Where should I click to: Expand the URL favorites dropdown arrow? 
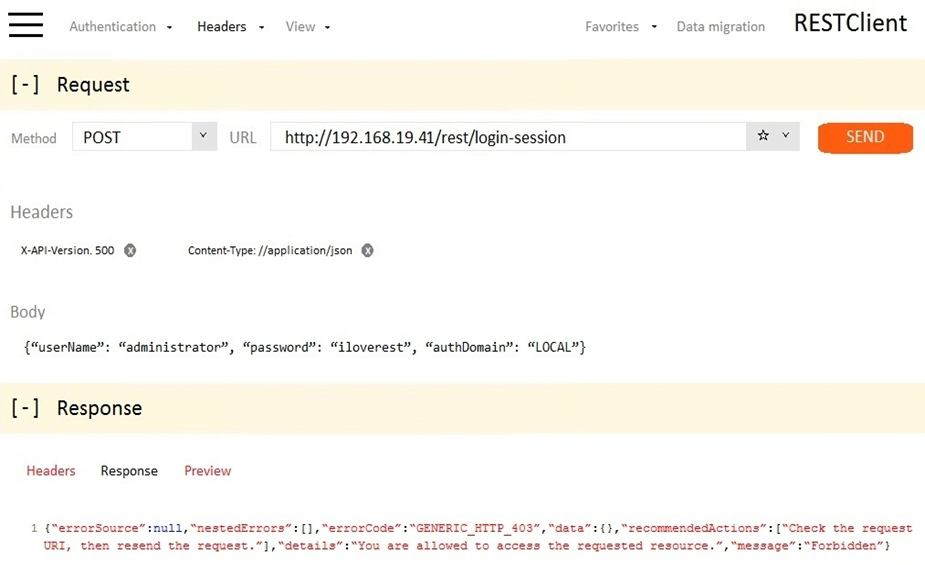(786, 136)
